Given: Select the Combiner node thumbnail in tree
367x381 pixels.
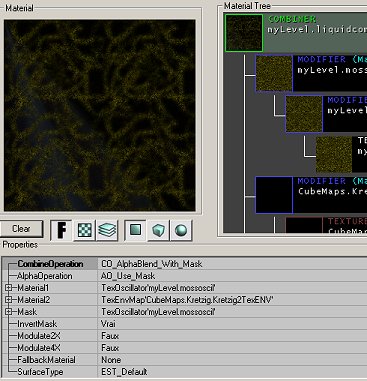Looking at the screenshot, I should coord(244,33).
